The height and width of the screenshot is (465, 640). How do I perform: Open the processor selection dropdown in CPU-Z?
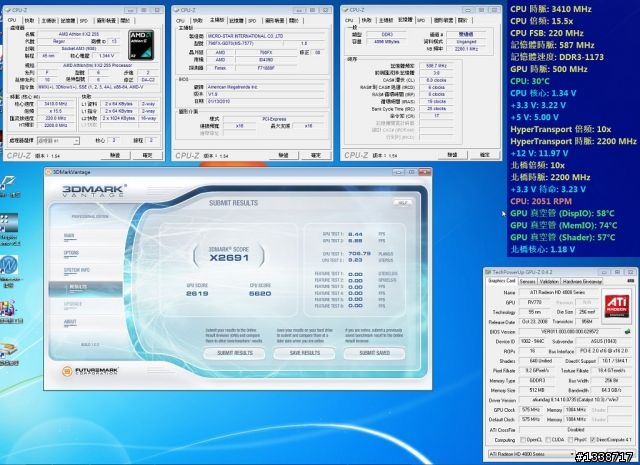pos(58,140)
